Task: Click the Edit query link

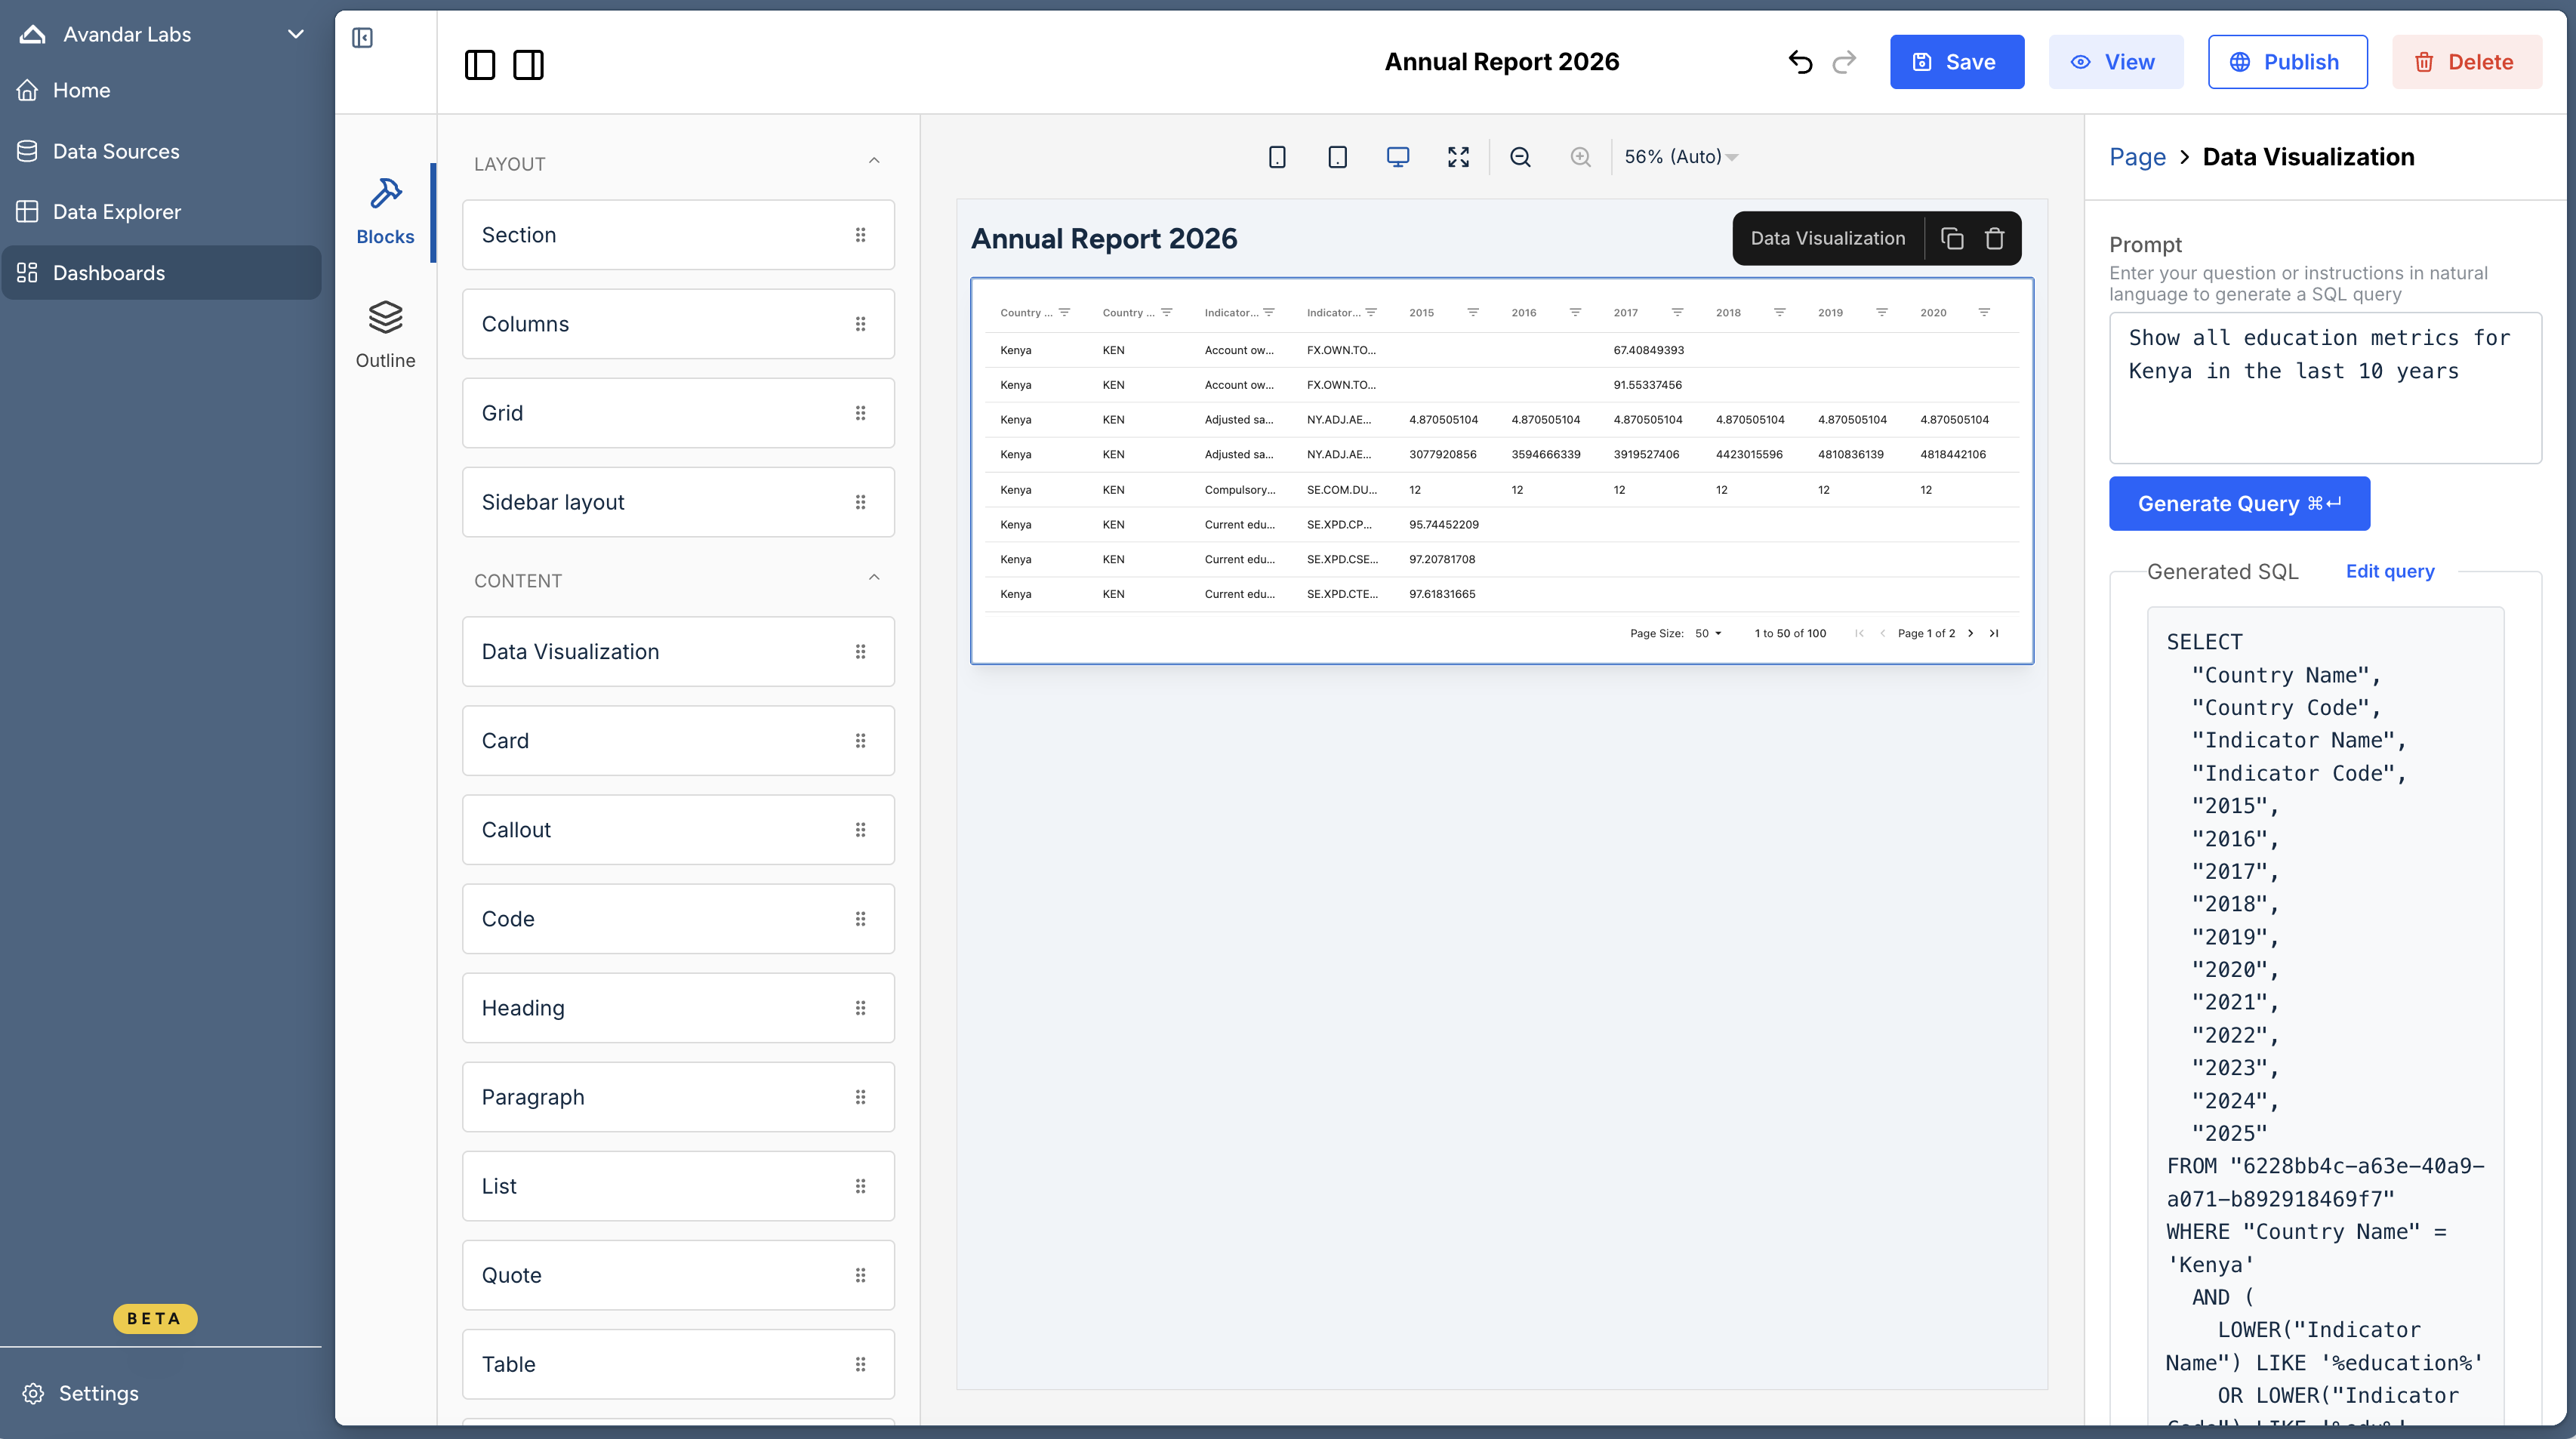Action: tap(2390, 571)
